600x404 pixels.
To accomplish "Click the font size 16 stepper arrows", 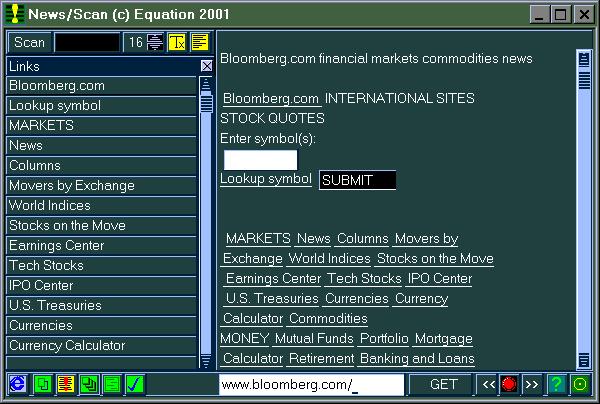I will click(155, 42).
